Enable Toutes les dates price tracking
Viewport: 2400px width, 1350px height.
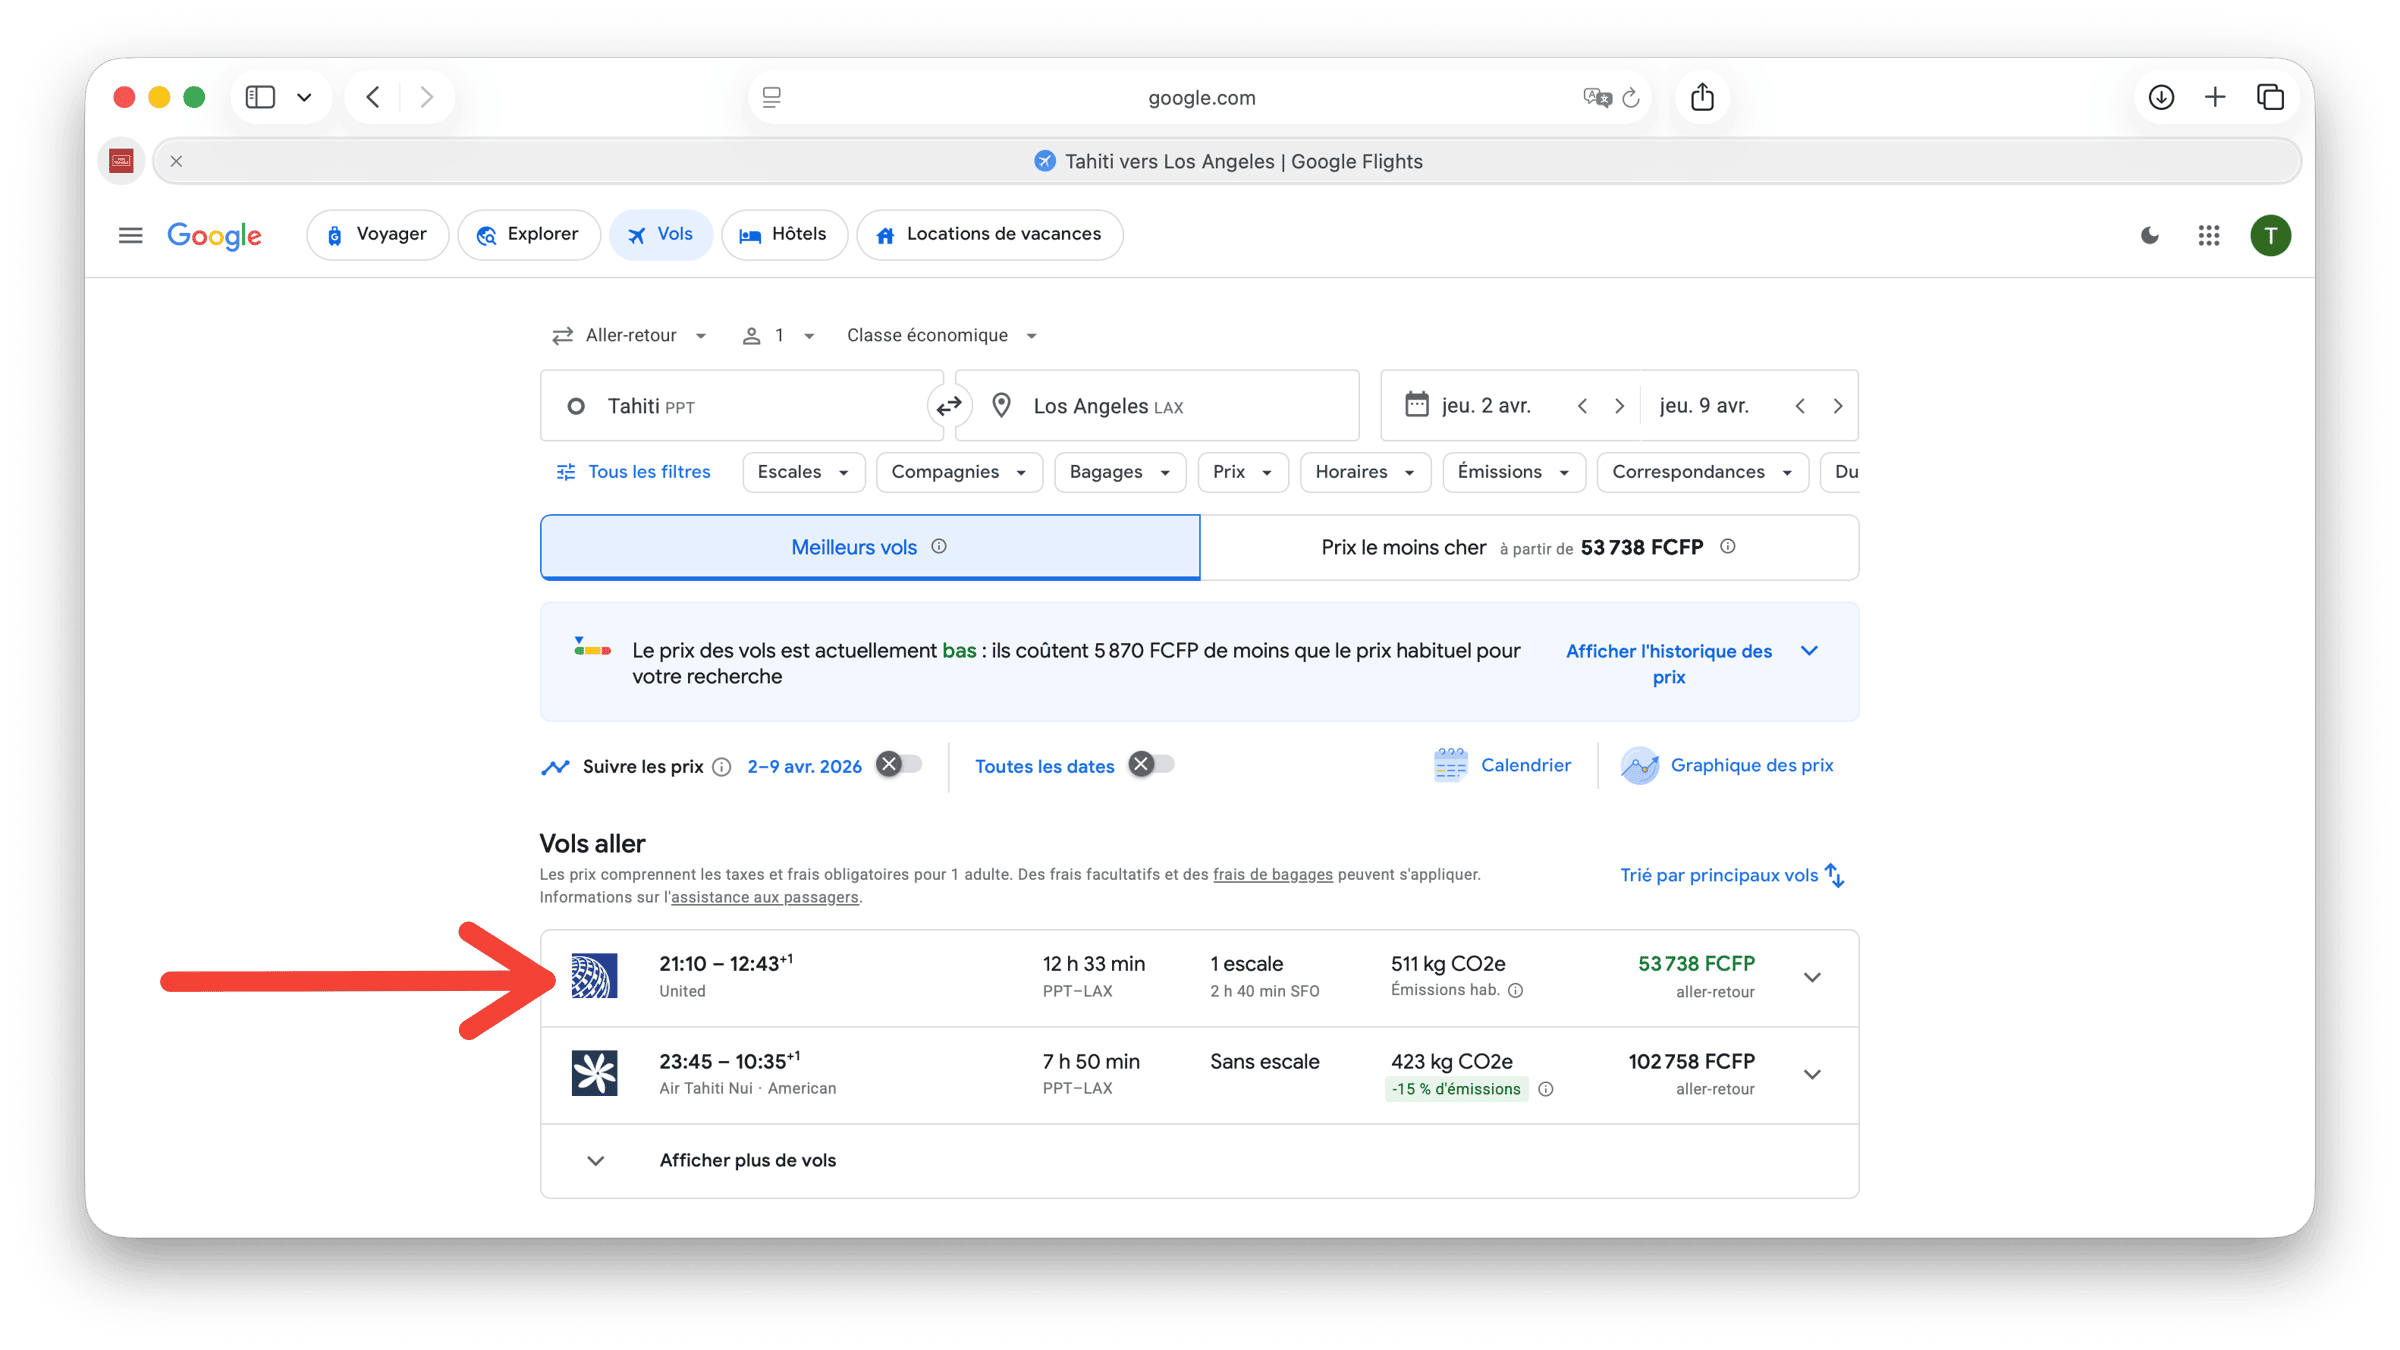click(x=1150, y=765)
